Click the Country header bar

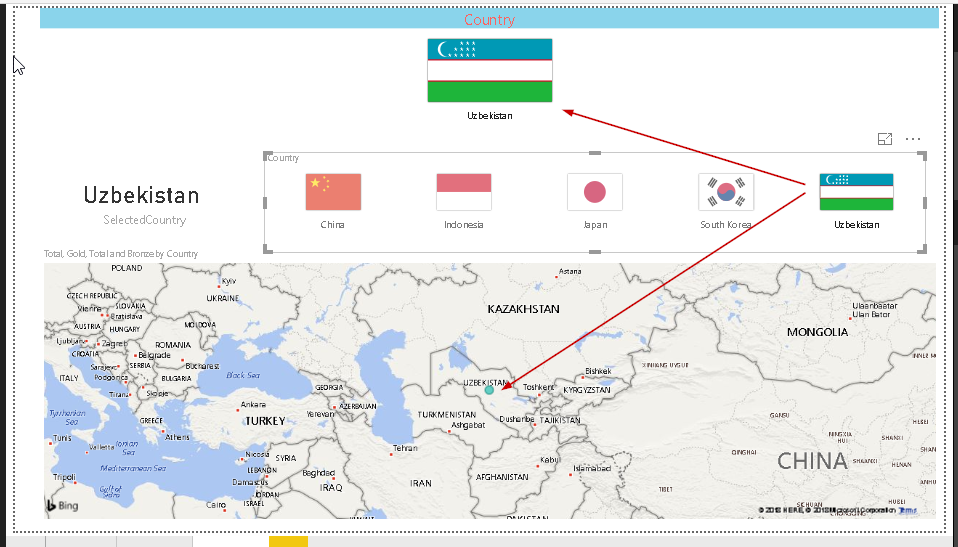[489, 19]
